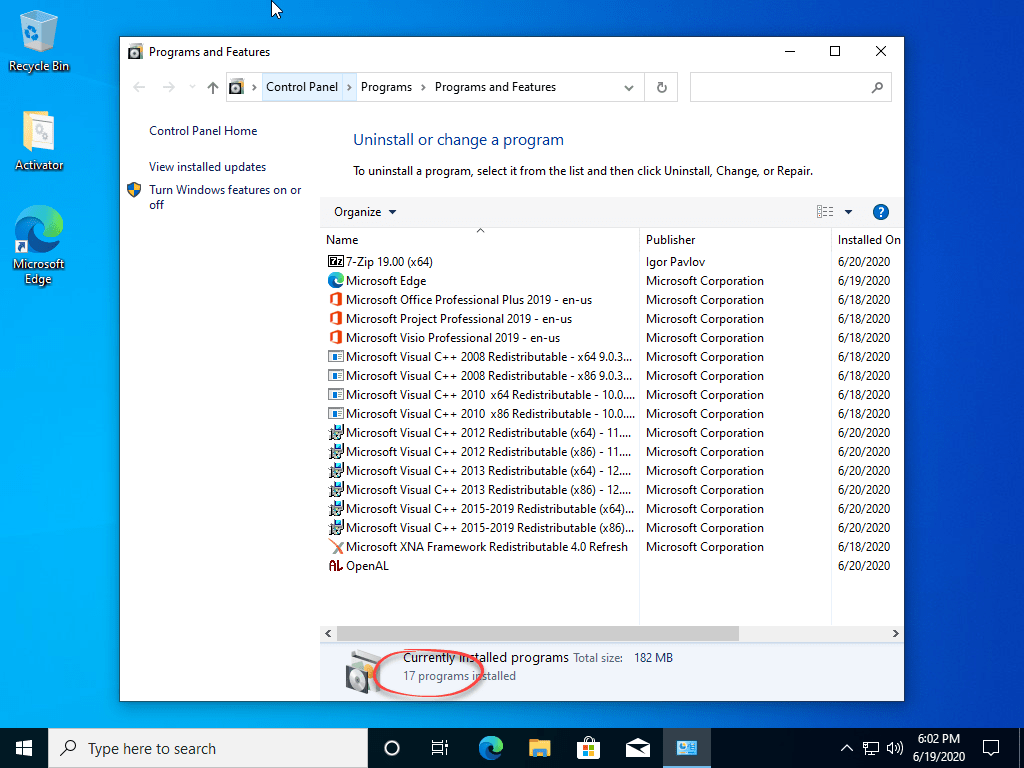Select the OpenAL program icon
Screen dimensions: 1024x768
pyautogui.click(x=336, y=566)
